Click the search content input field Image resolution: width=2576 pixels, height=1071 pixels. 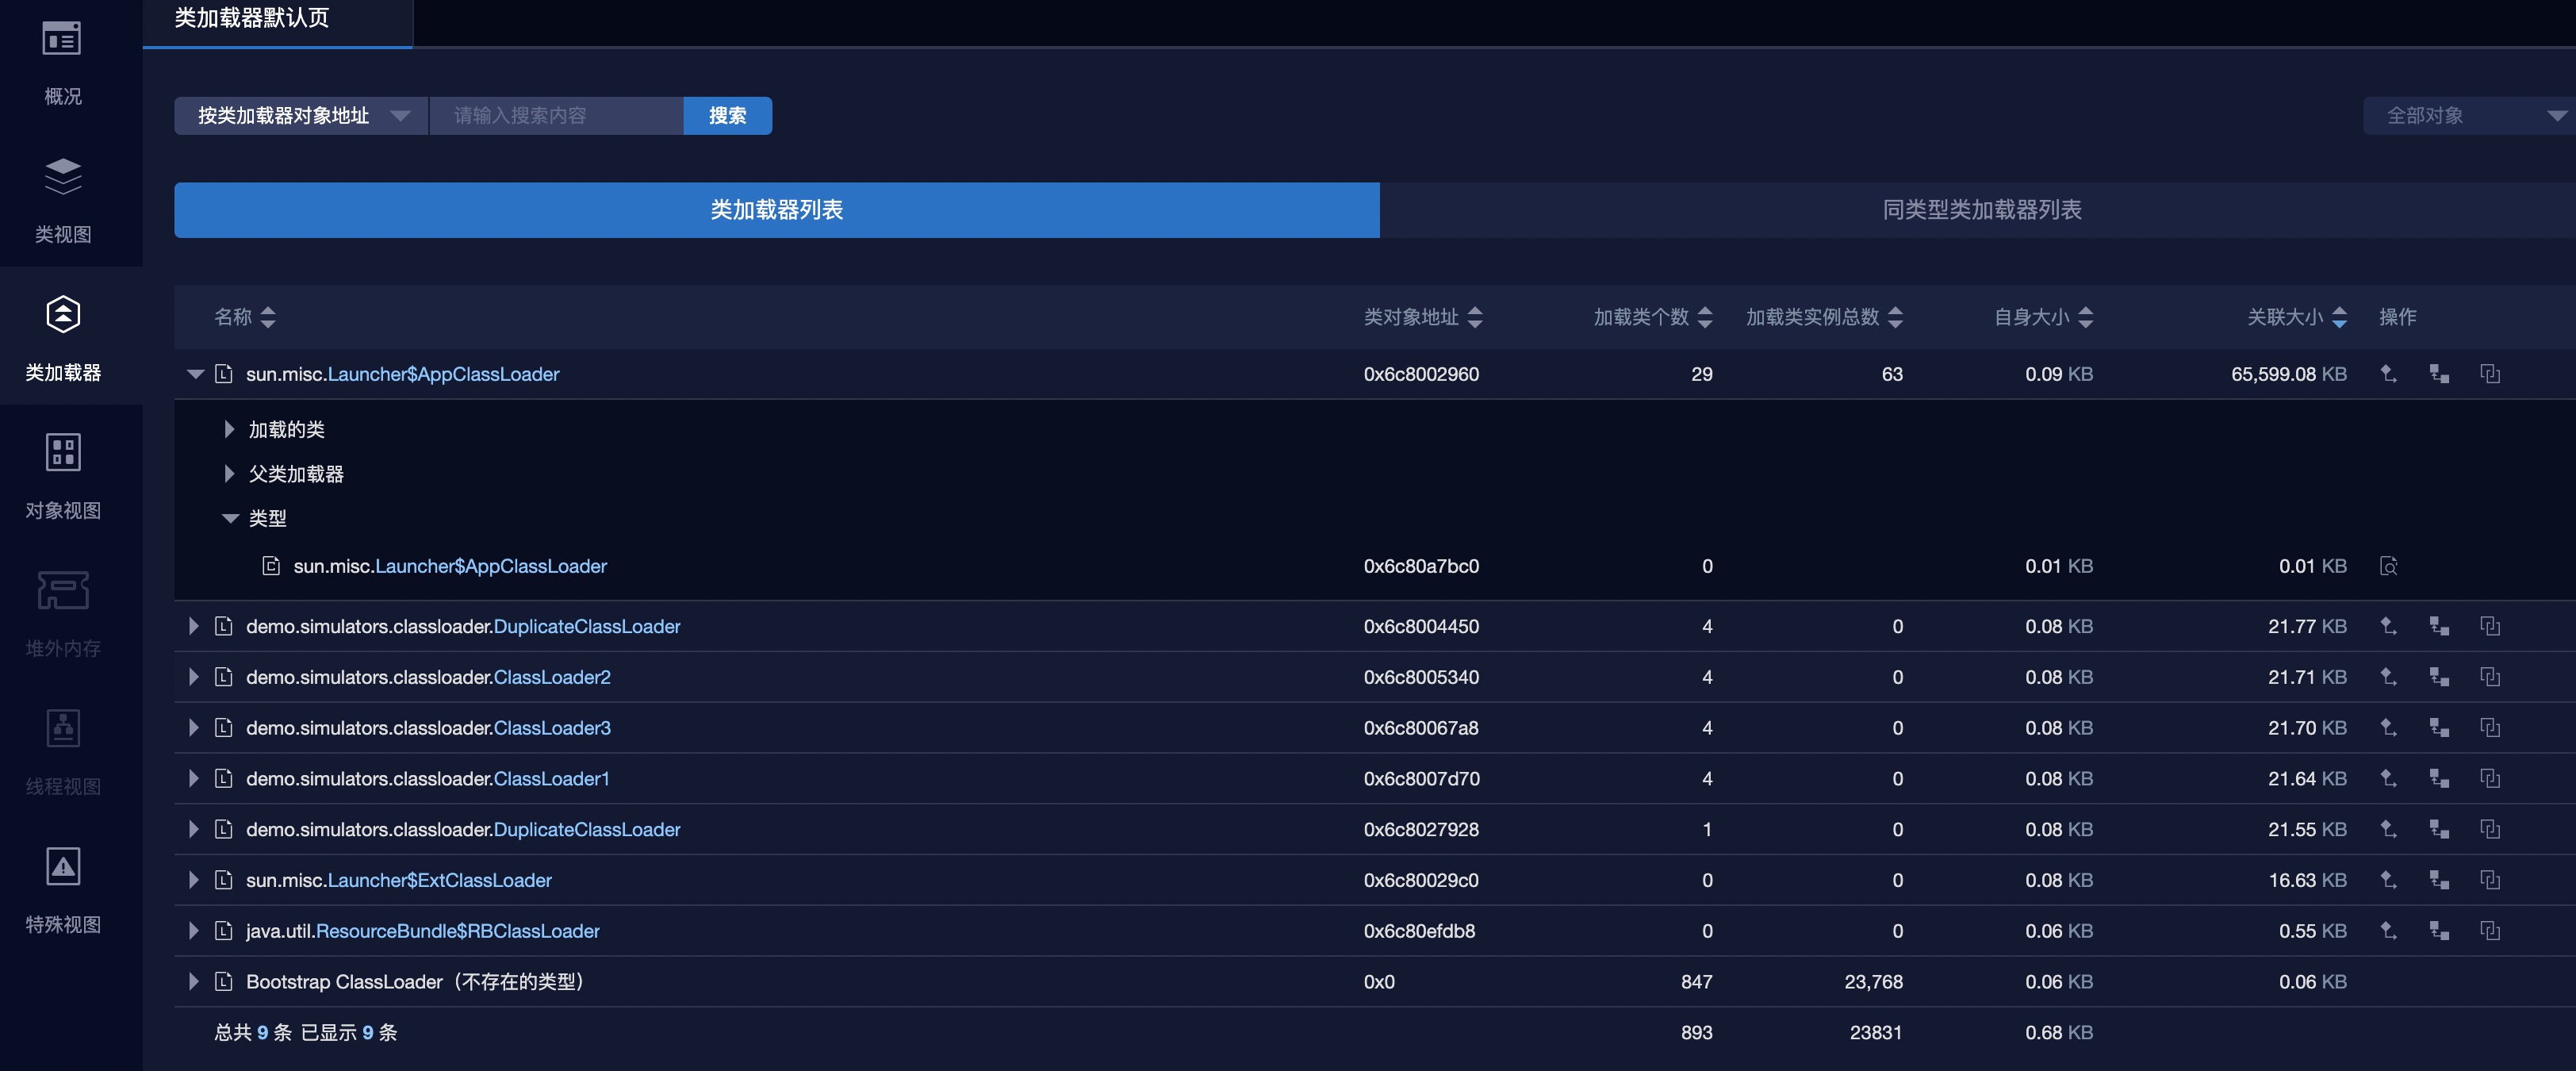[555, 116]
